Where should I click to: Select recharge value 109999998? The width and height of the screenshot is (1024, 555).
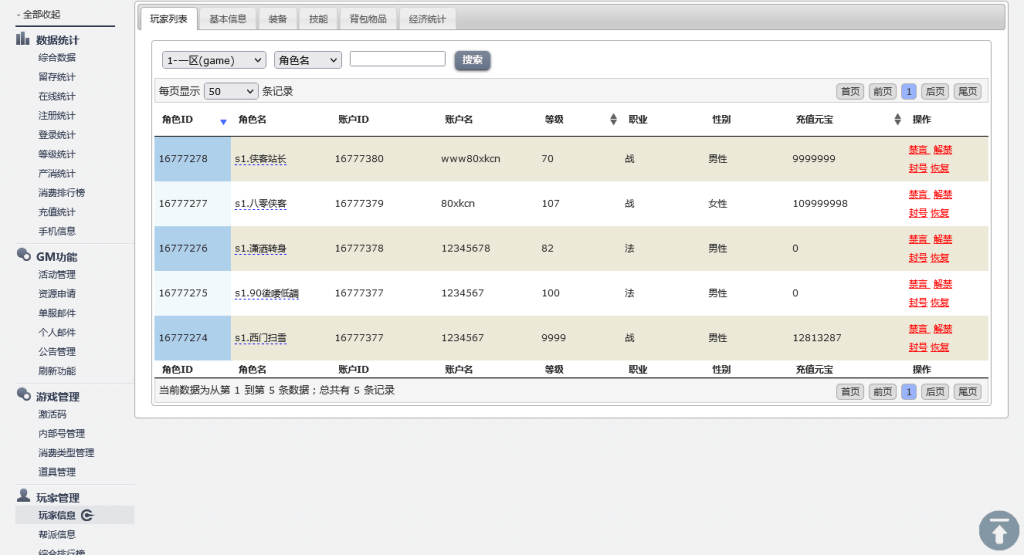tap(820, 204)
